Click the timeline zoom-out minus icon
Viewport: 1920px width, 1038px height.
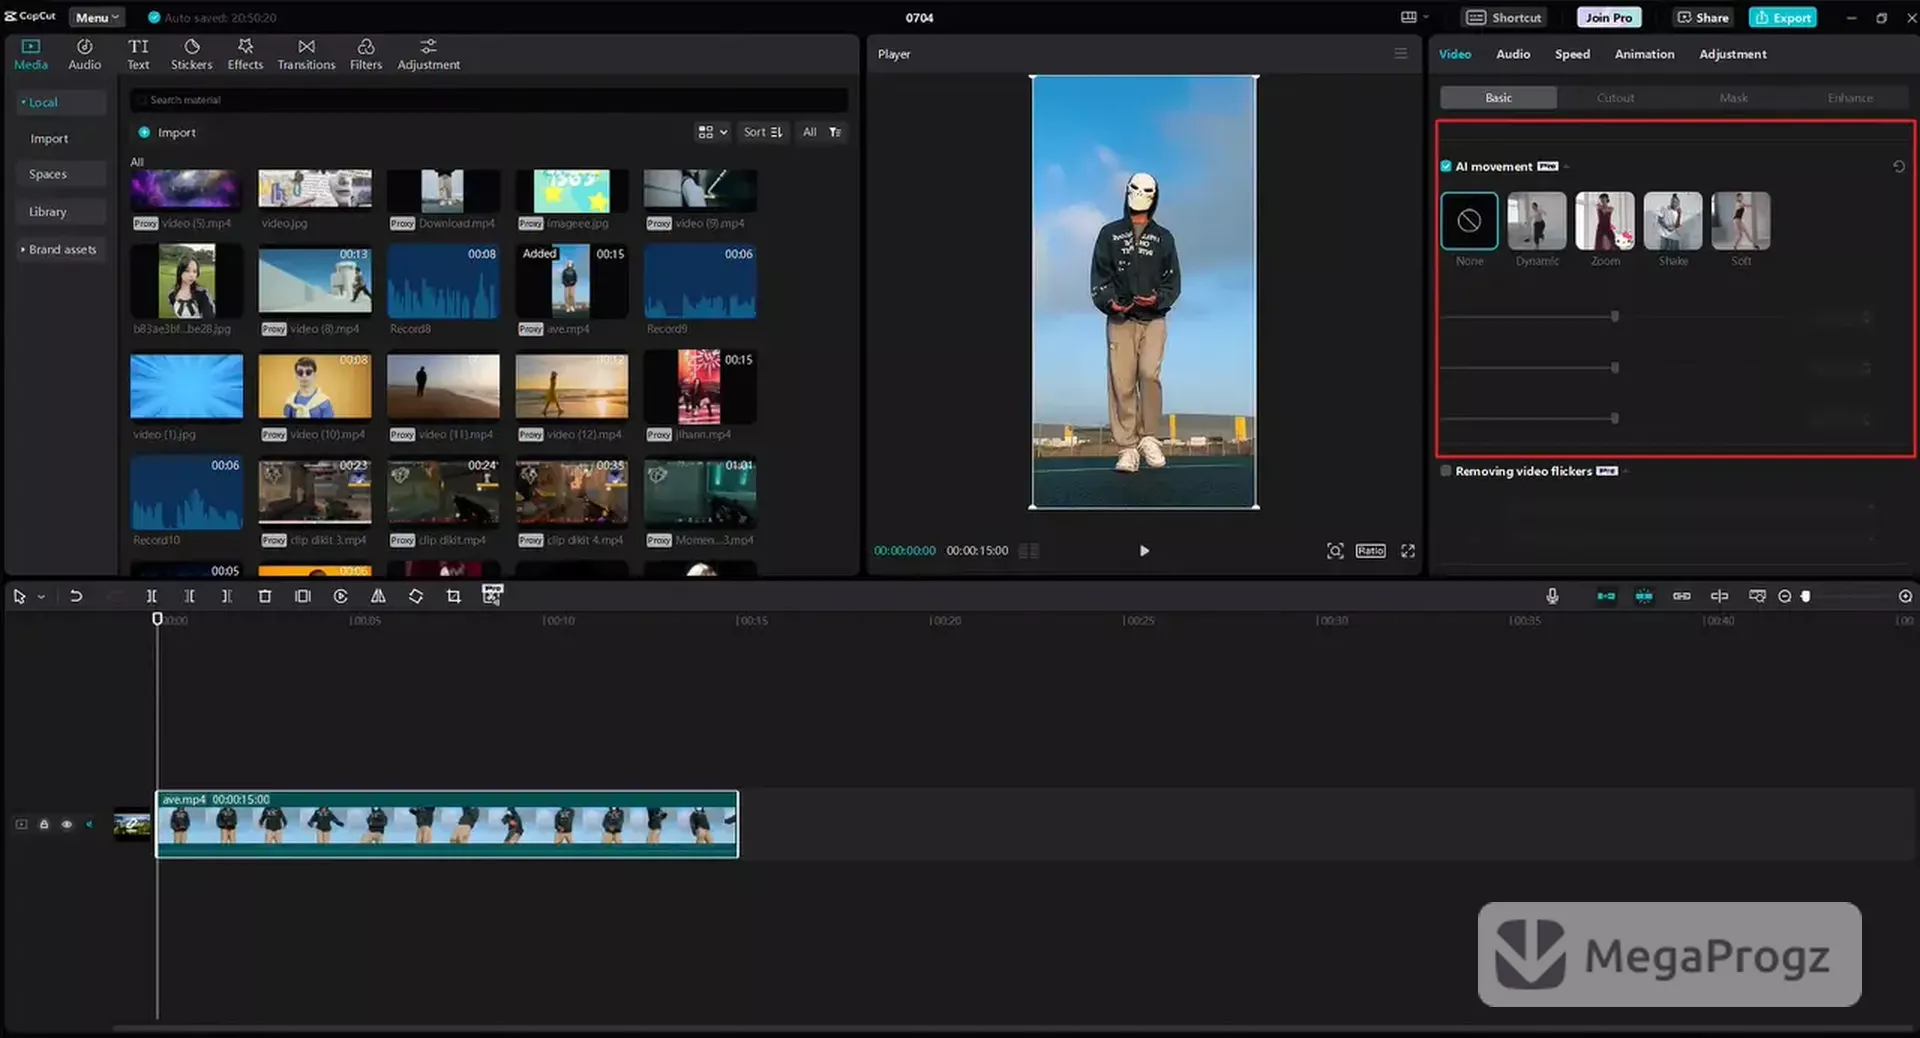coord(1784,596)
